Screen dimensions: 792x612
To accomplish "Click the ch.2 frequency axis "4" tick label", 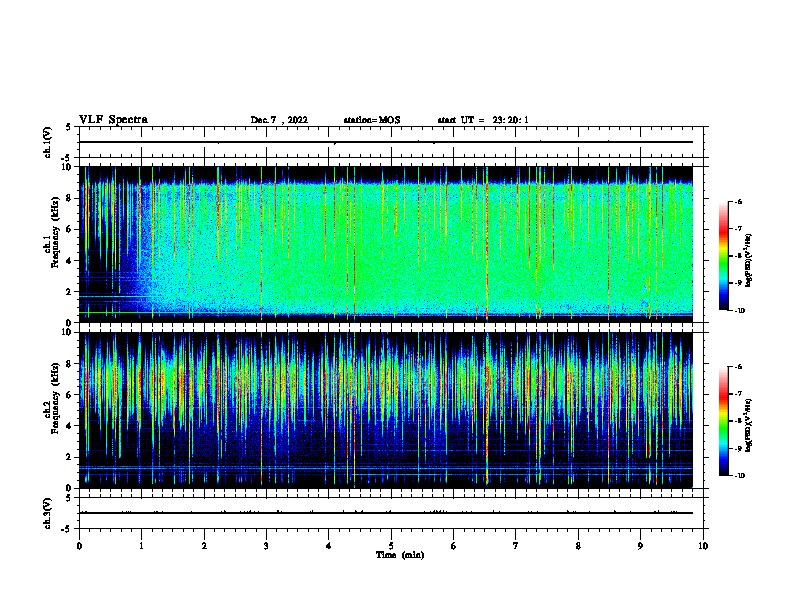I will [71, 426].
